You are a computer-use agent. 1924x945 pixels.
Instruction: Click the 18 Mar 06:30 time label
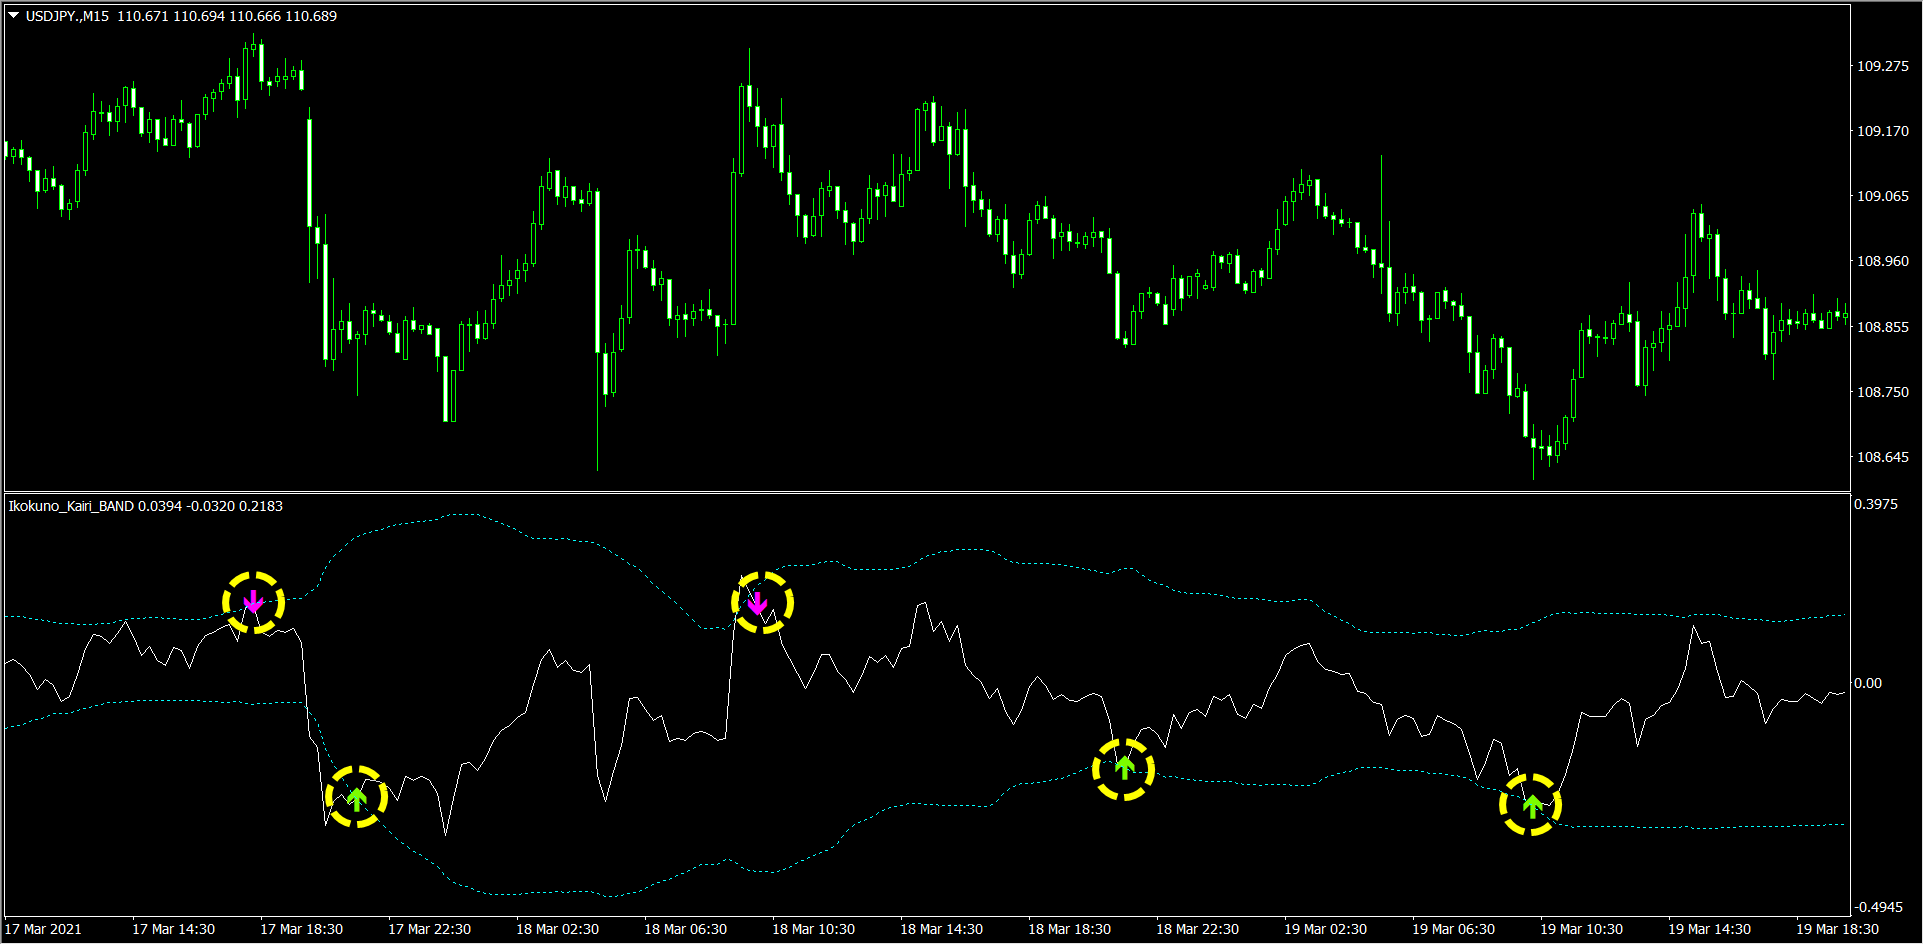pos(685,929)
